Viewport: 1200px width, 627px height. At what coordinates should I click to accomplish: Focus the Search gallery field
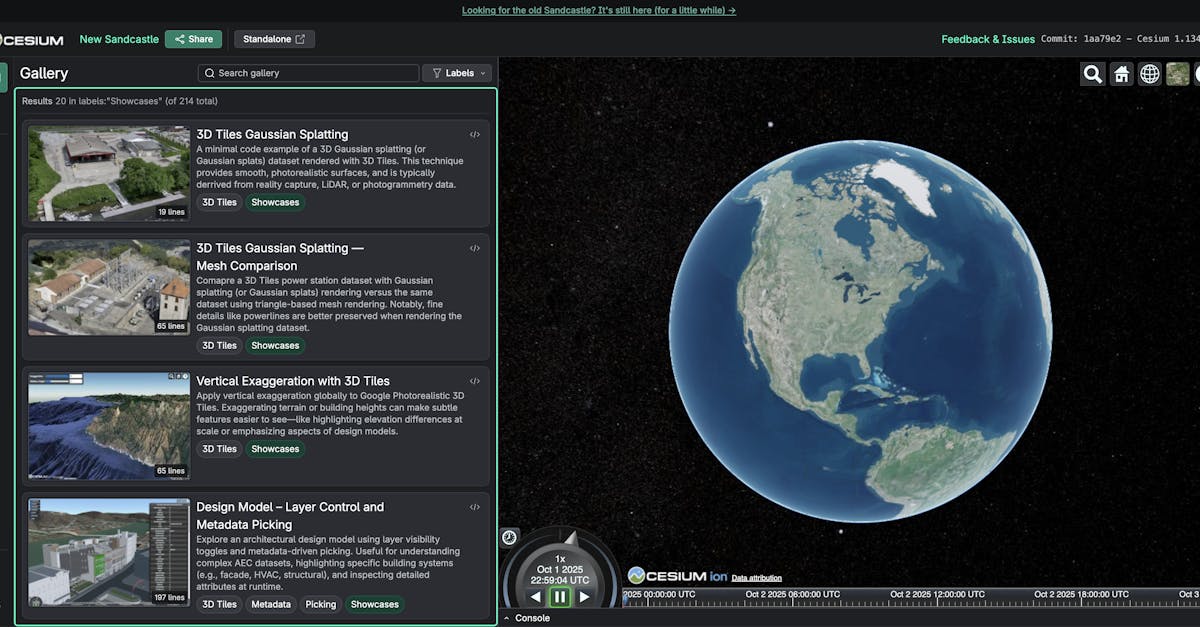(308, 73)
